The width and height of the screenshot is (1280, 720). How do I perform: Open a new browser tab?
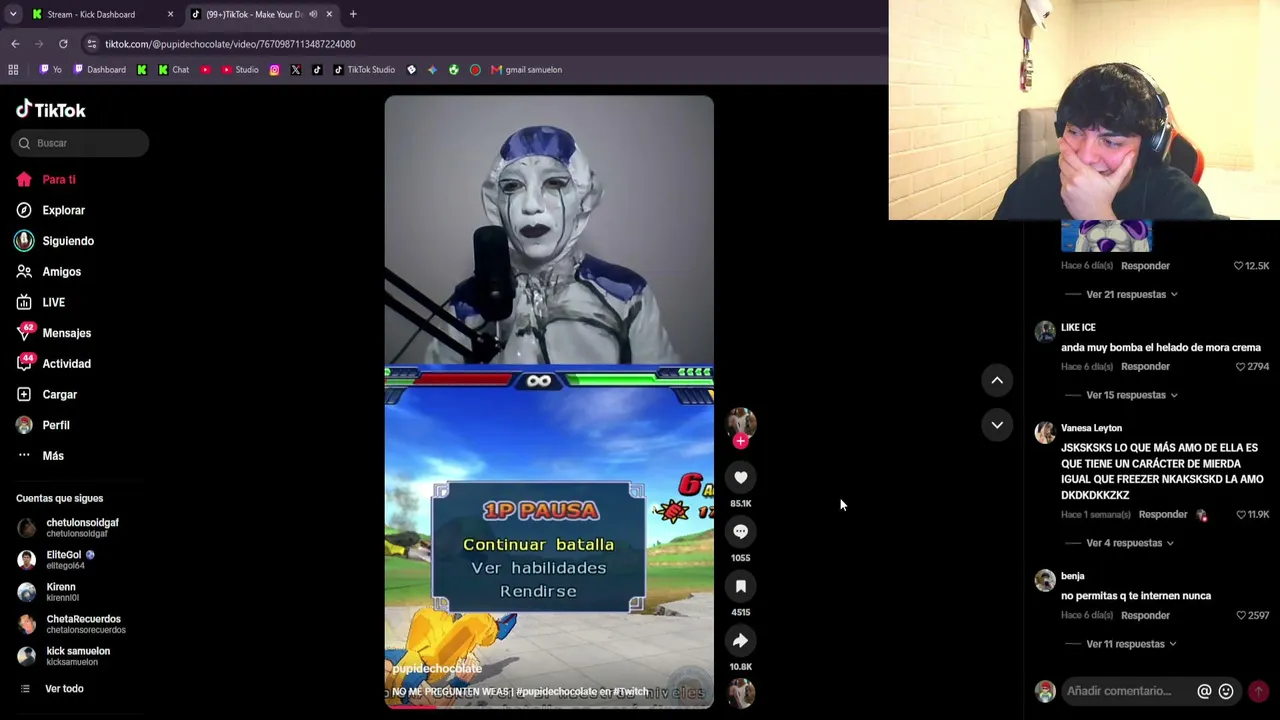tap(353, 14)
